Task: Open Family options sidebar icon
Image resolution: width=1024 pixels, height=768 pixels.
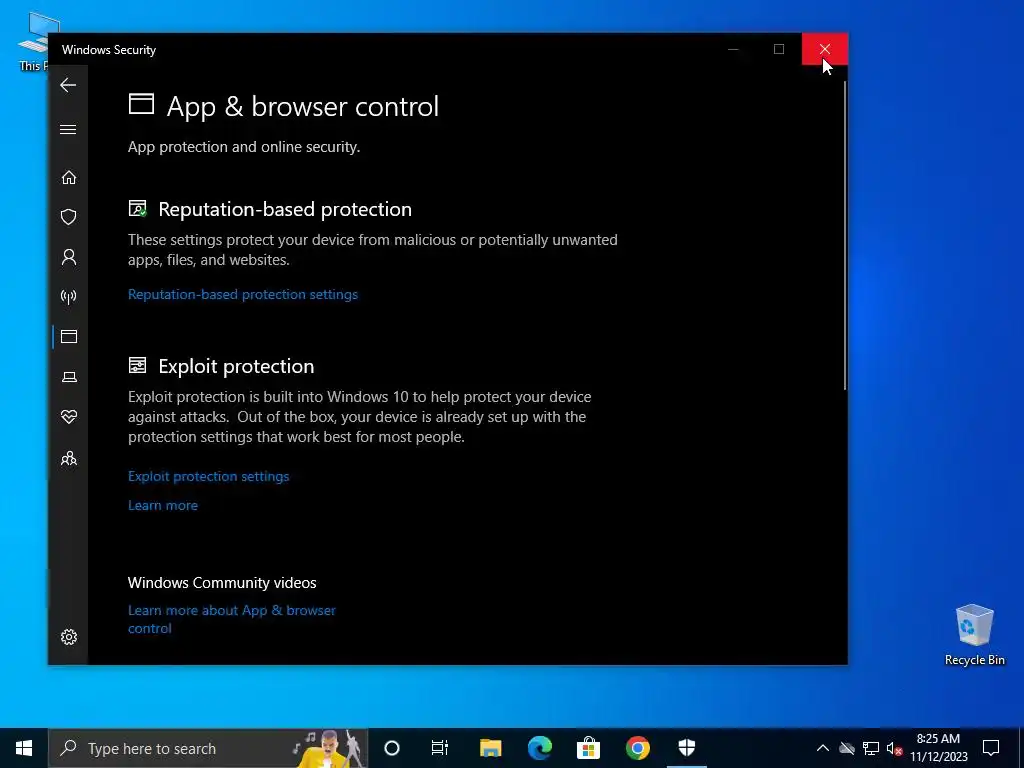Action: pyautogui.click(x=69, y=458)
